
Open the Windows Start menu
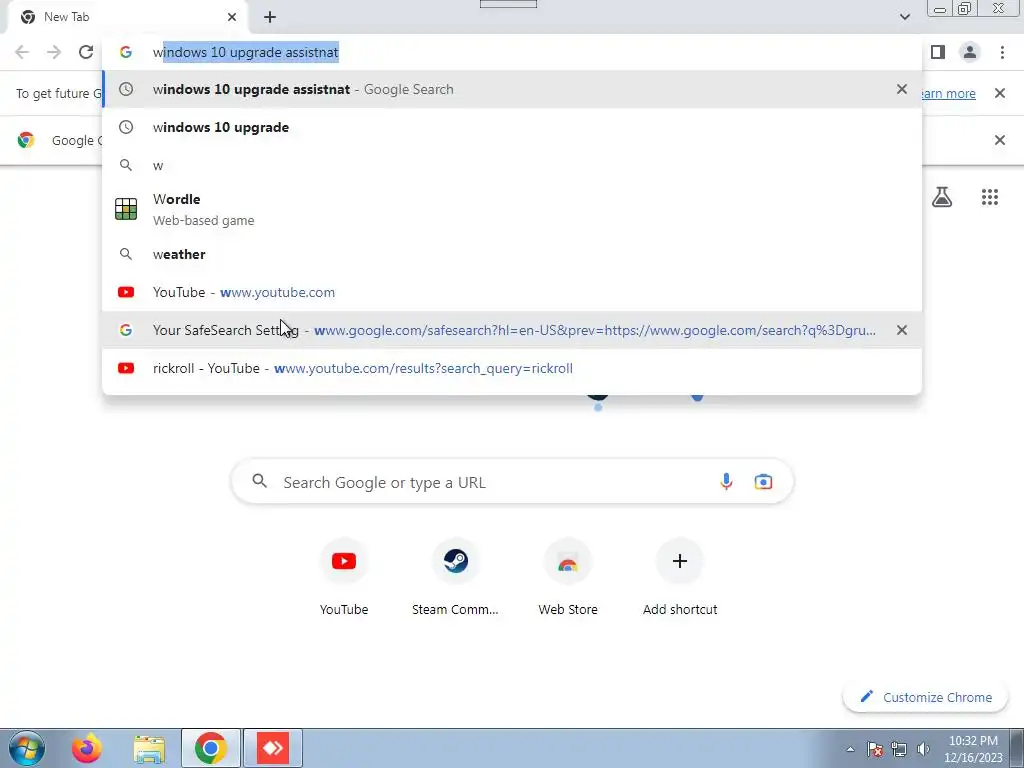tap(27, 748)
